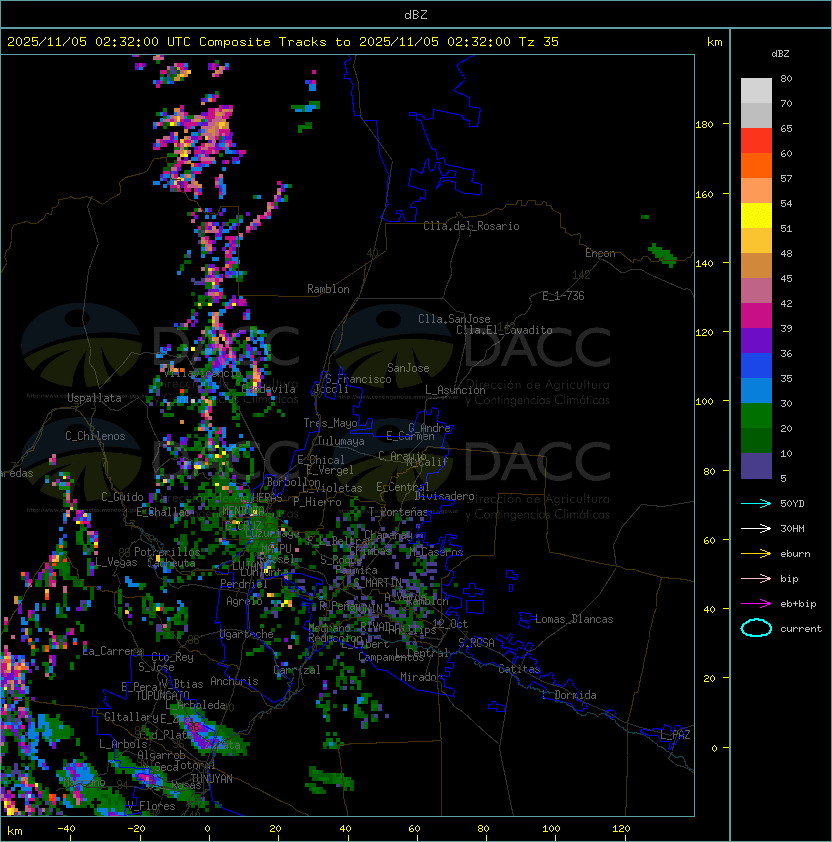Click the La_Carrera map label

pyautogui.click(x=113, y=651)
